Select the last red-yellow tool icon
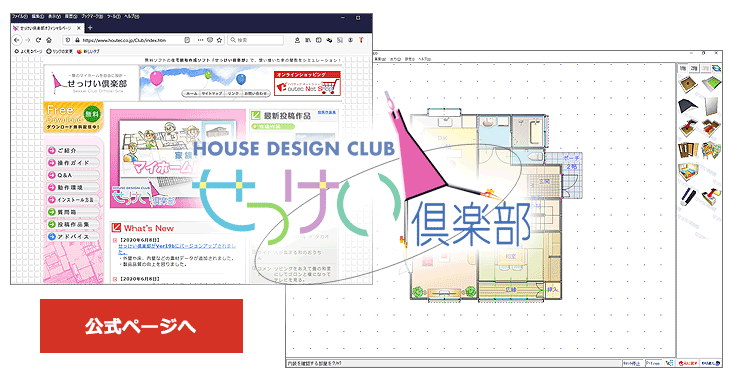 coord(711,196)
